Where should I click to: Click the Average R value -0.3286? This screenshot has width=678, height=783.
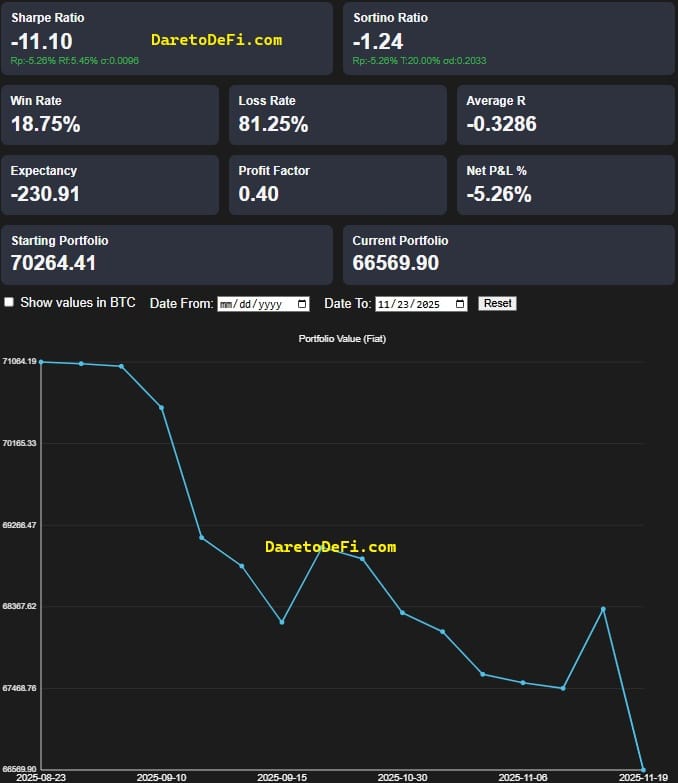(501, 124)
